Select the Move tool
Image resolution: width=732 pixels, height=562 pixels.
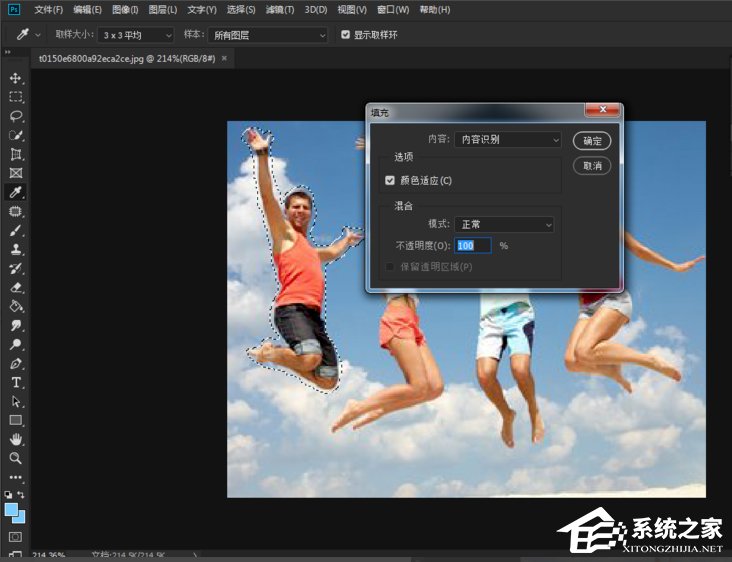pos(16,79)
